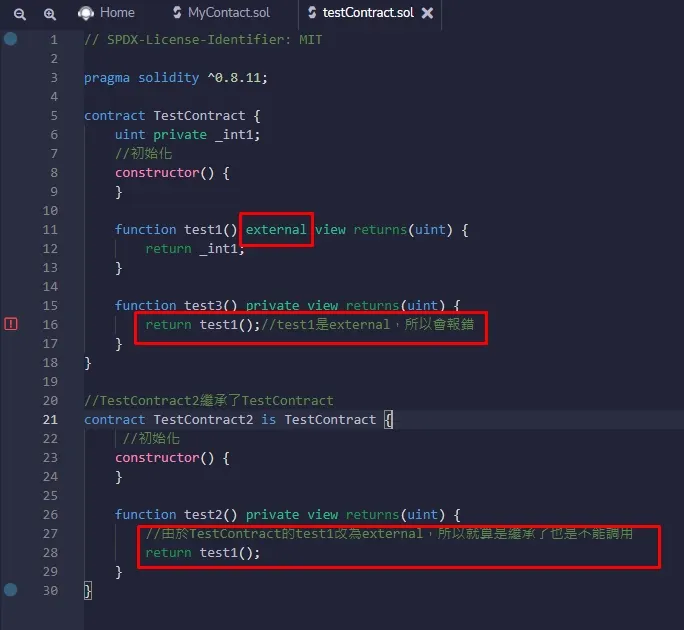Click the '//初始化' comment on line 22
The image size is (684, 630).
click(x=151, y=438)
